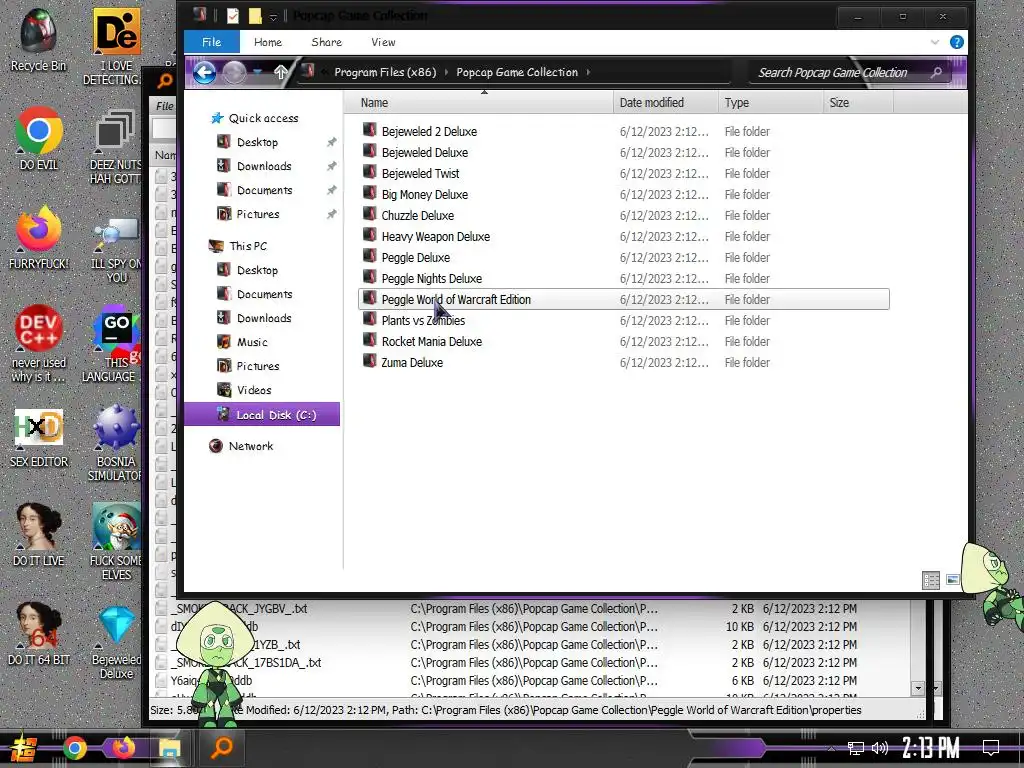This screenshot has width=1024, height=768.
Task: Open the ILL SPY ON YOU shortcut
Action: [117, 251]
